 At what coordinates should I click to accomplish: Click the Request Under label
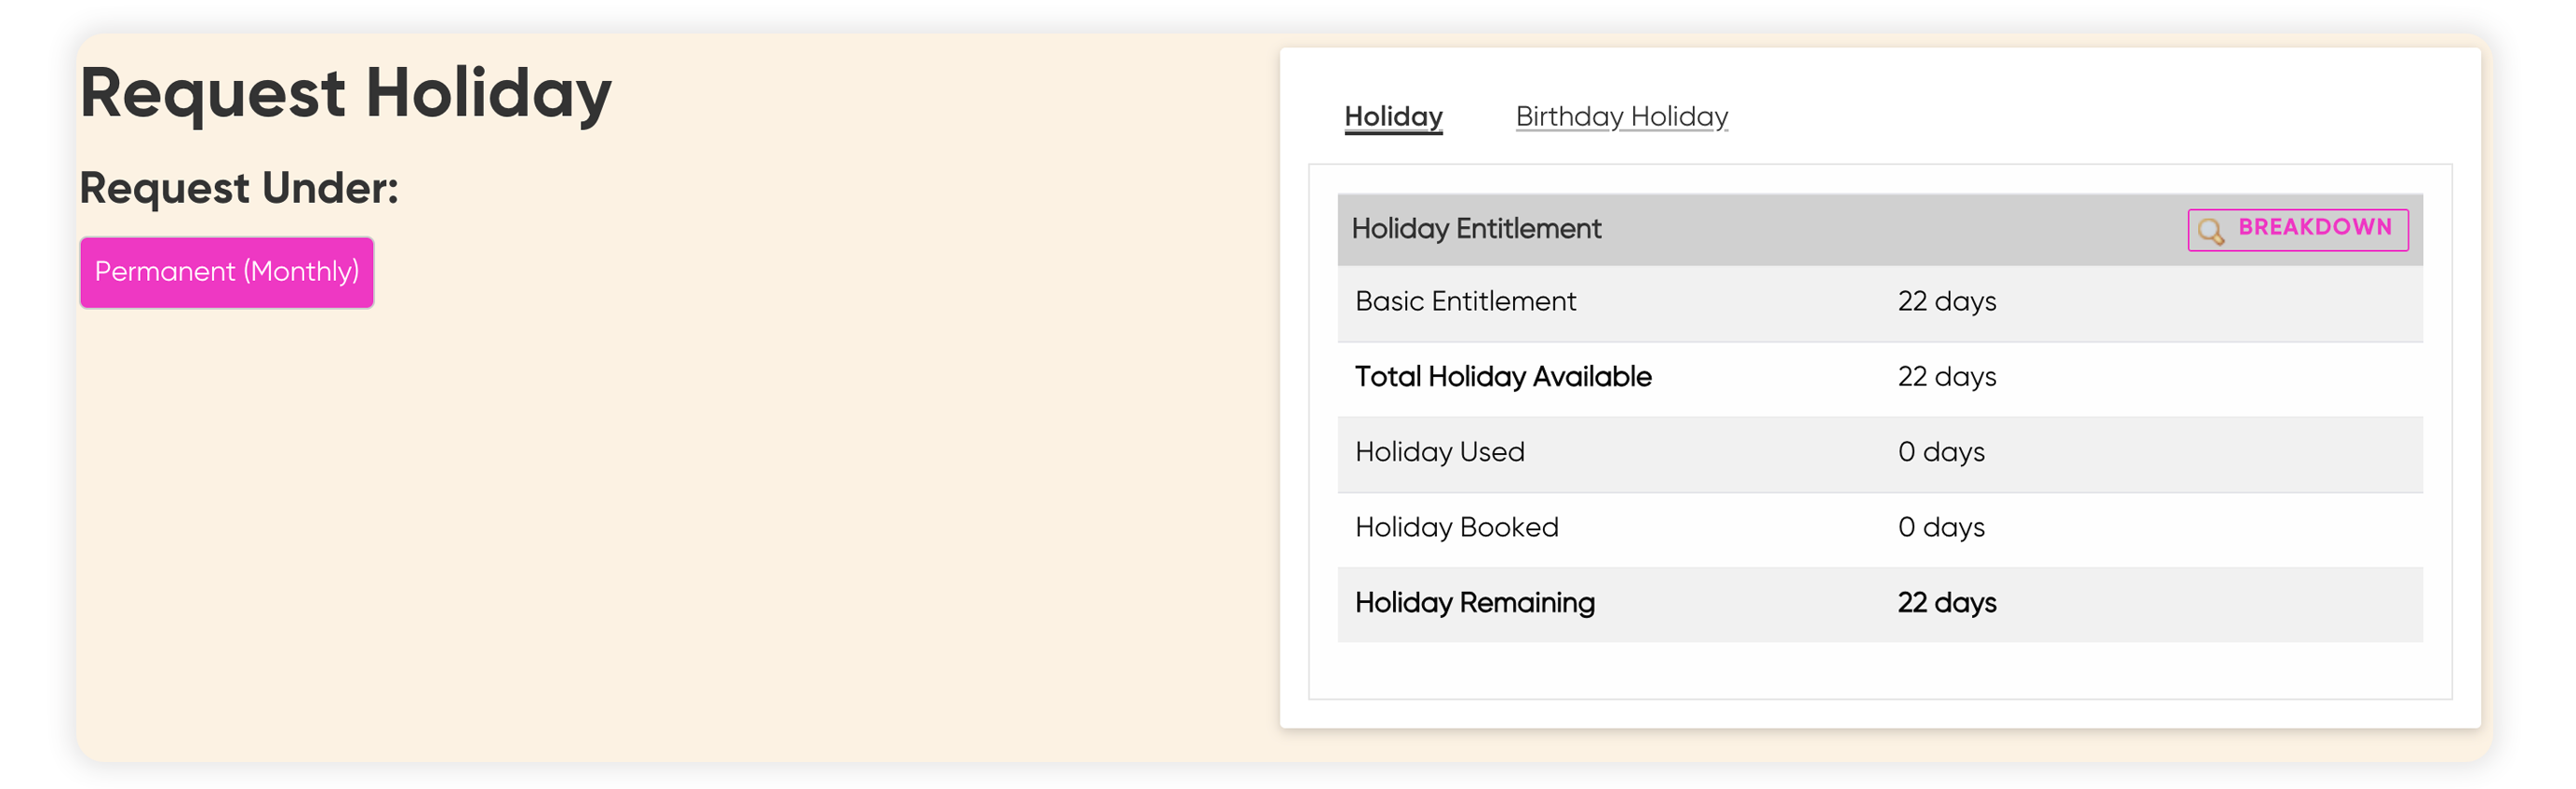[x=239, y=188]
